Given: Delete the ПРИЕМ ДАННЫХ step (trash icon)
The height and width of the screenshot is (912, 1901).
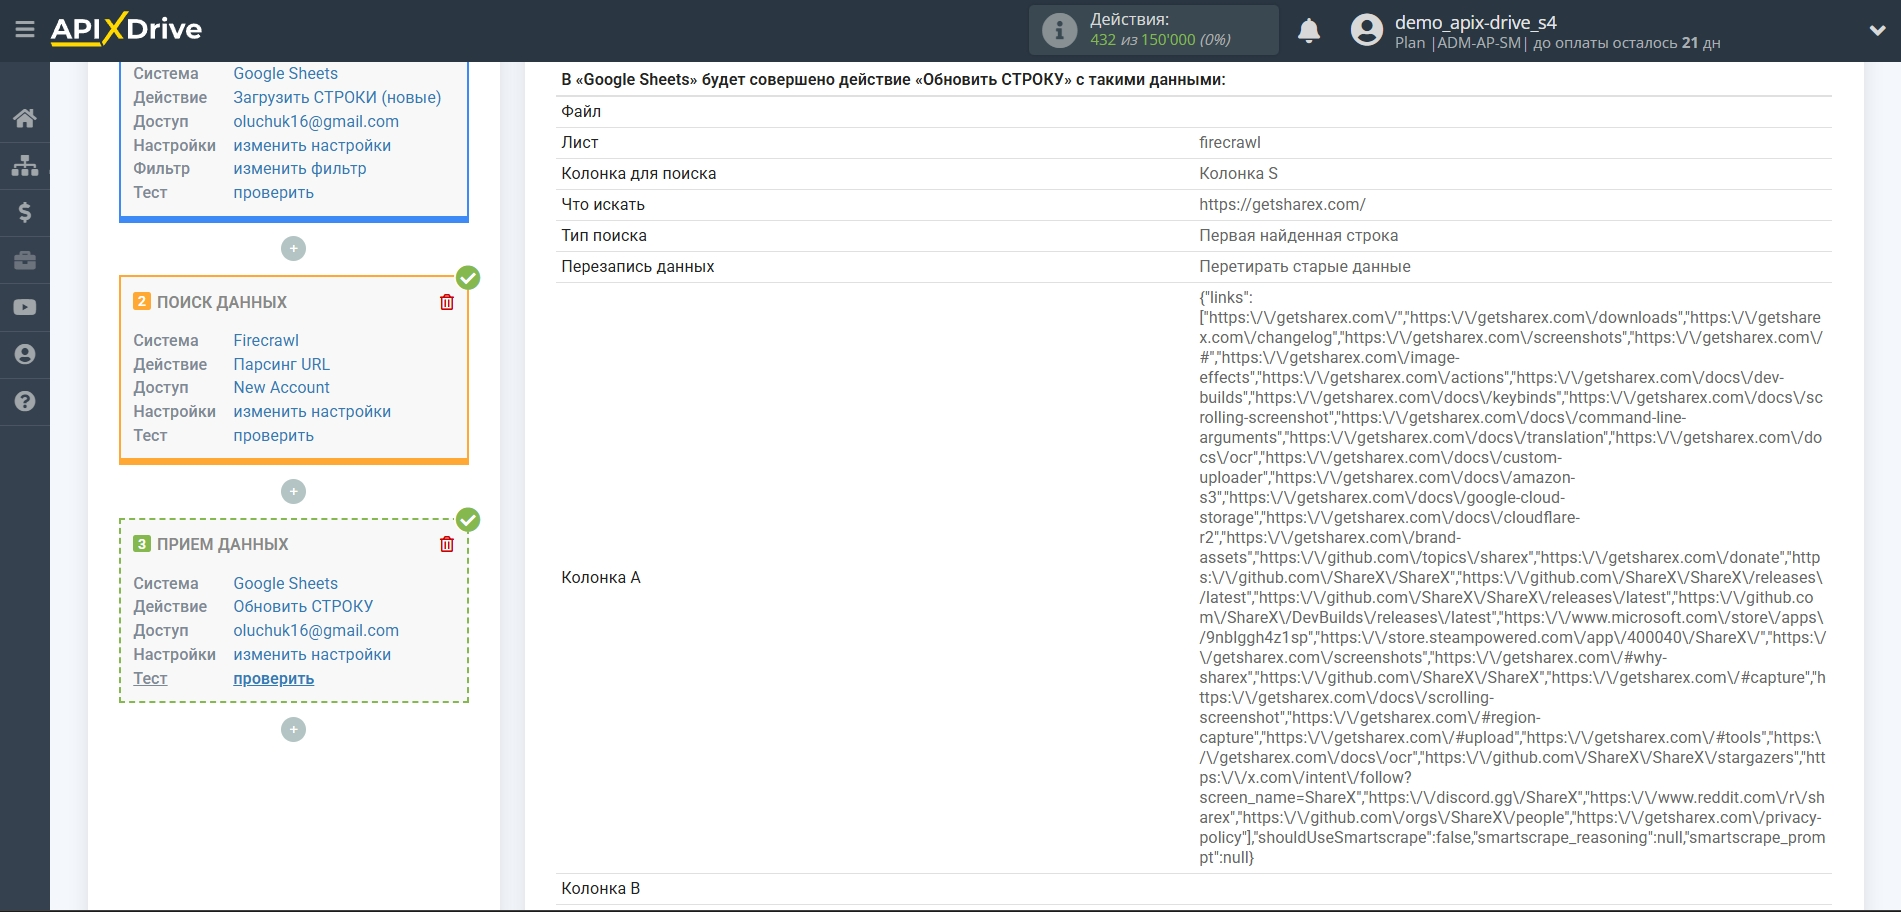Looking at the screenshot, I should 447,542.
